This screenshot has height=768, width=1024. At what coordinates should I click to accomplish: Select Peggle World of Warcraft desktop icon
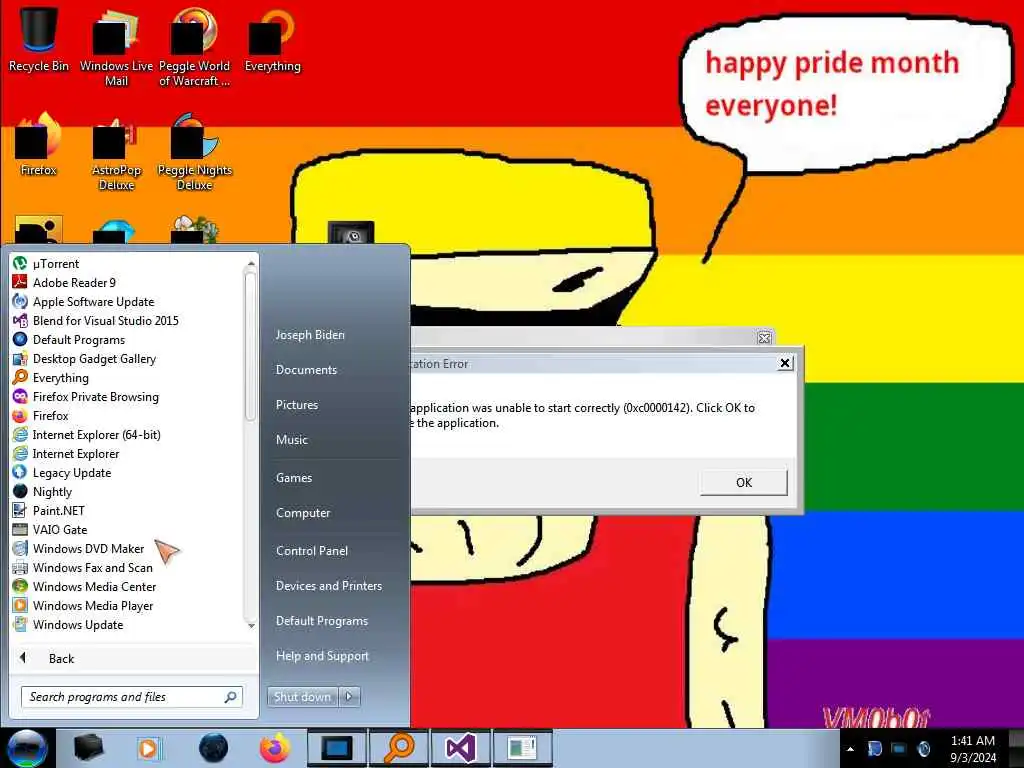194,47
